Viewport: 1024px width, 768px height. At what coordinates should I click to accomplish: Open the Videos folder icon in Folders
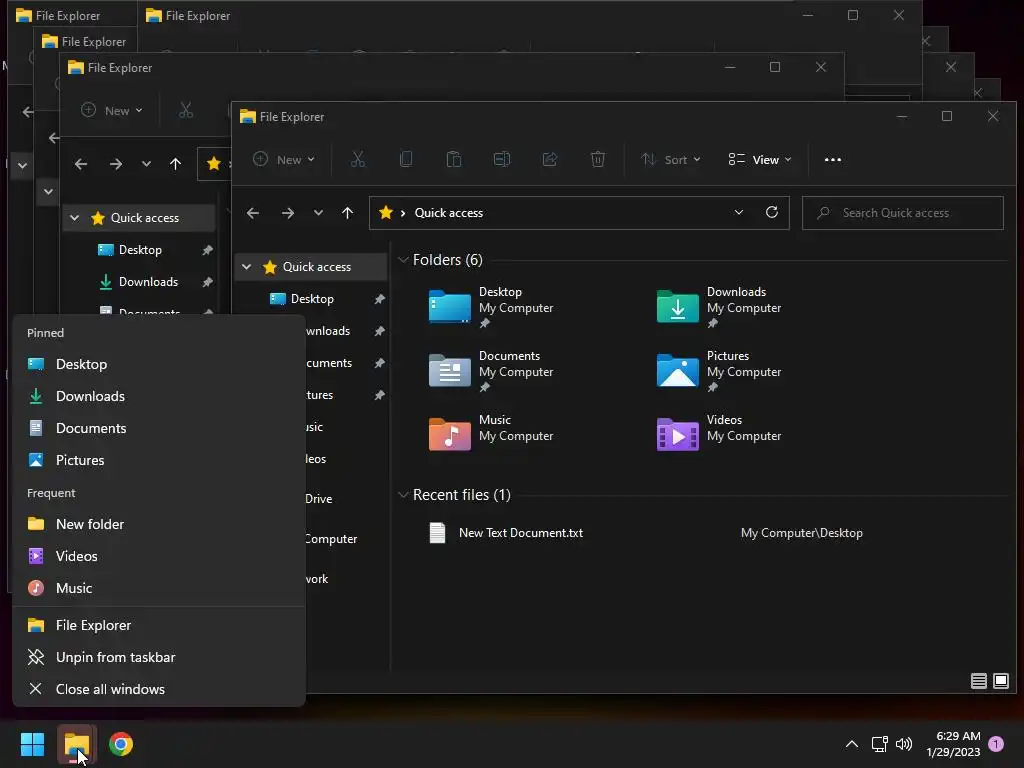(x=677, y=434)
